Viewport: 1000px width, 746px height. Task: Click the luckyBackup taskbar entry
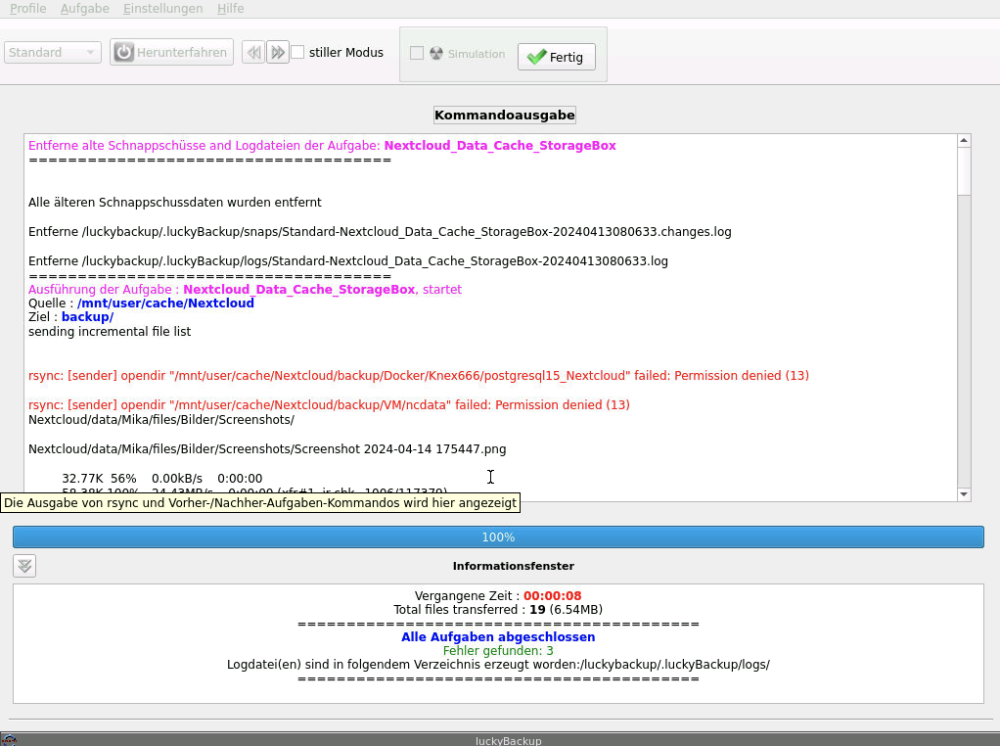[x=508, y=740]
